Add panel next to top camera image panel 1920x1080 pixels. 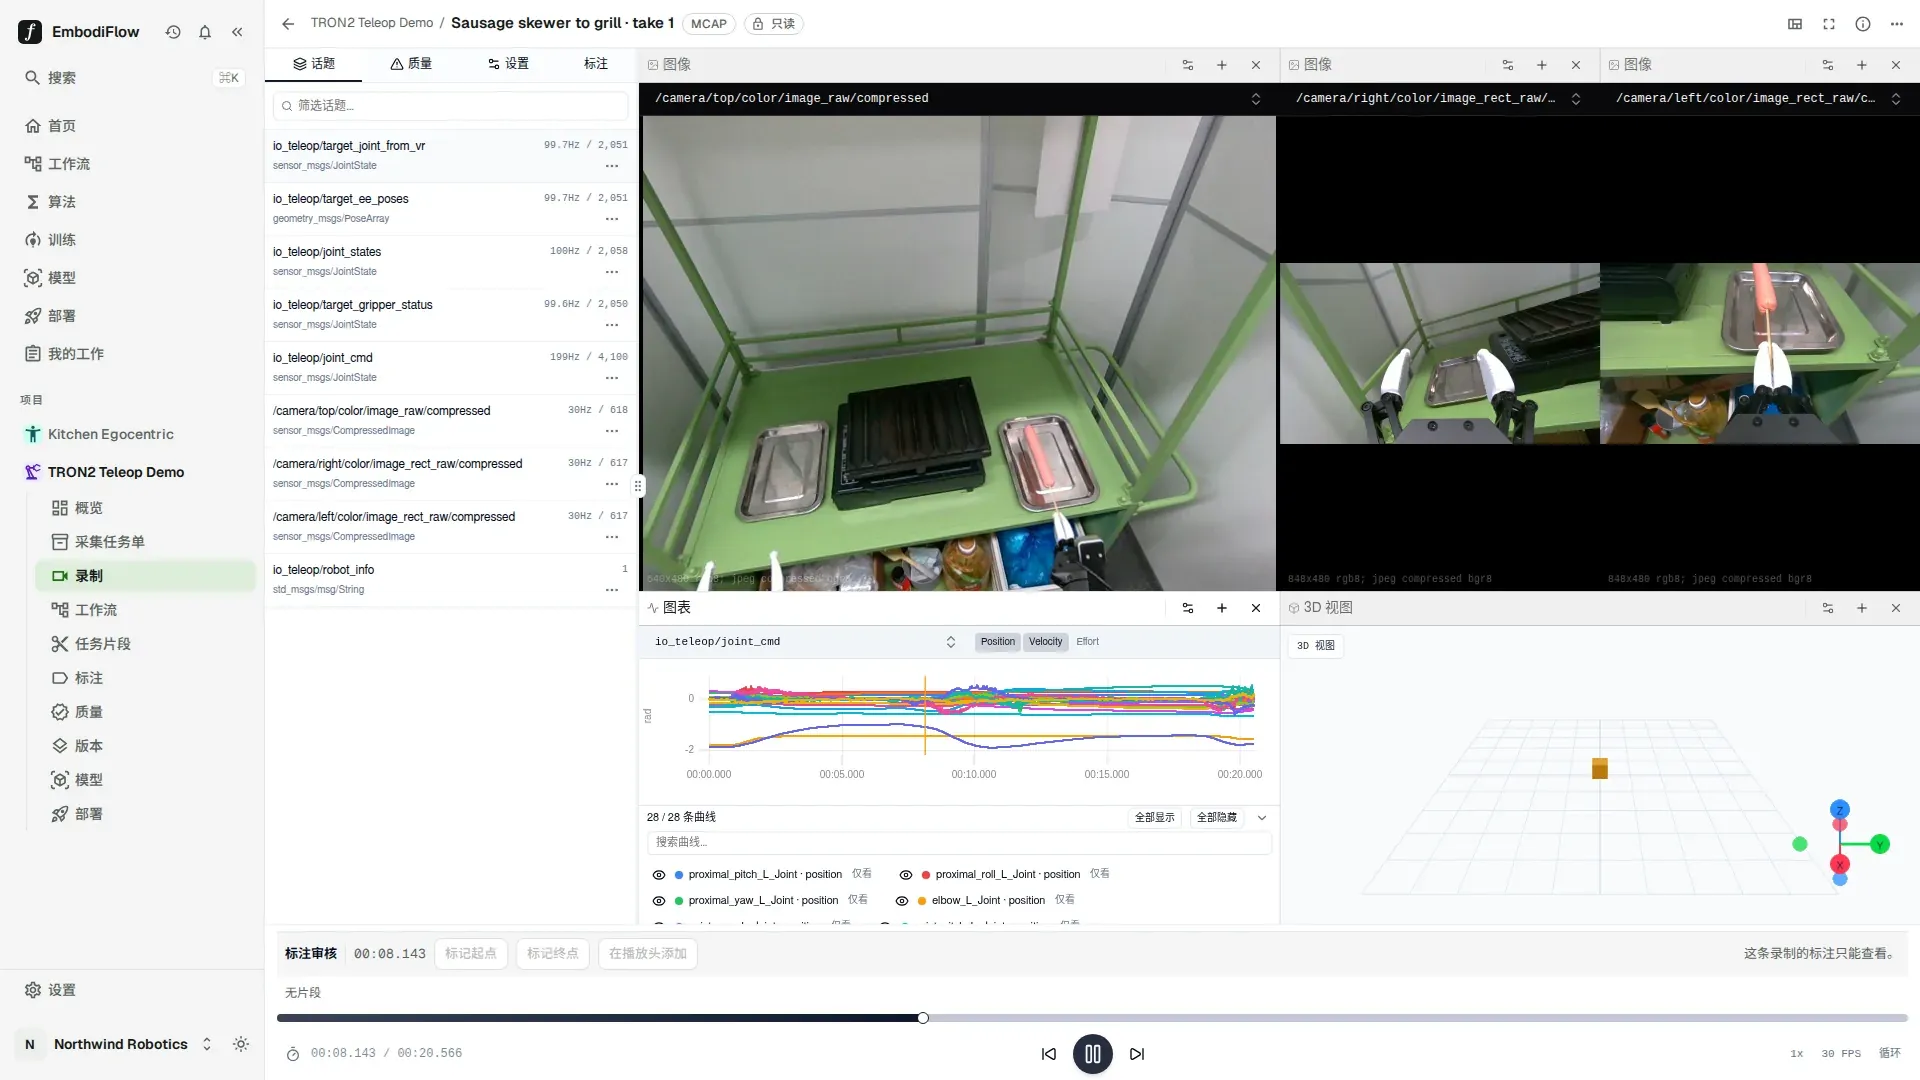(1222, 65)
